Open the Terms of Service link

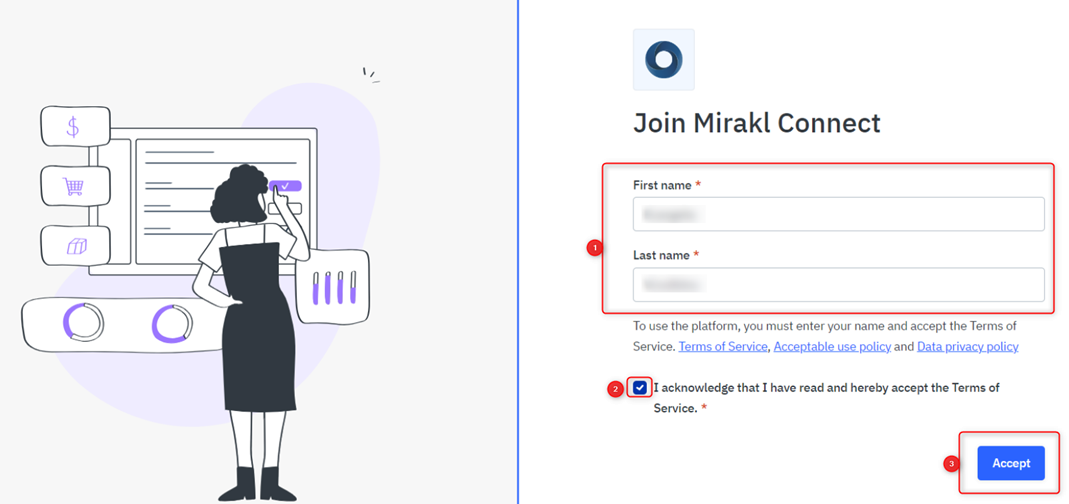pos(723,346)
